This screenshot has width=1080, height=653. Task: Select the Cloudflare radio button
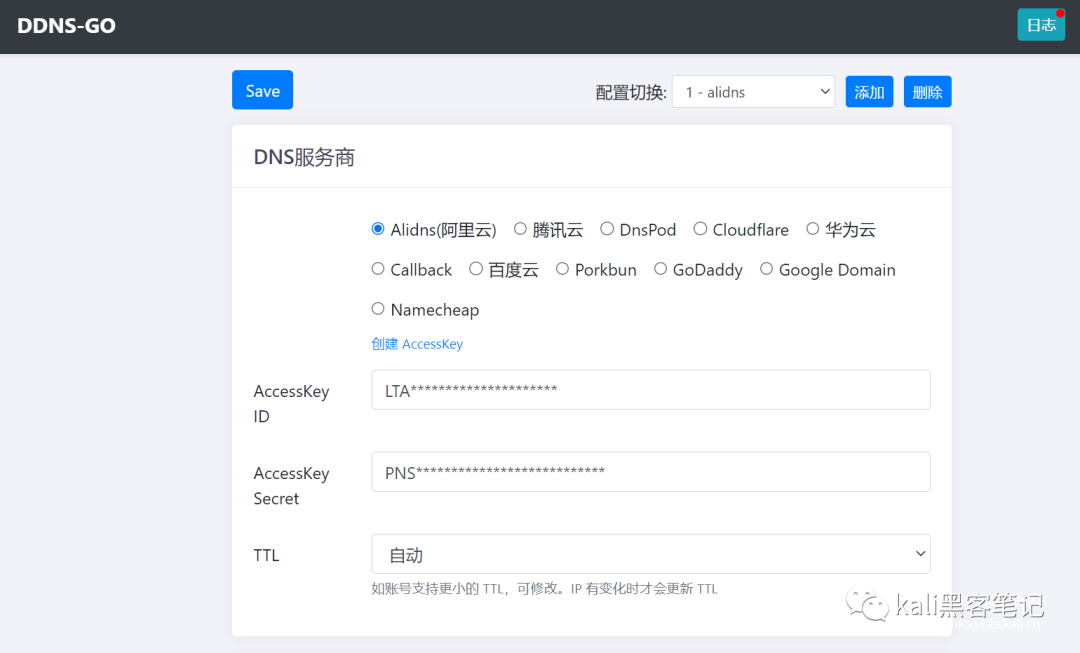pyautogui.click(x=700, y=229)
